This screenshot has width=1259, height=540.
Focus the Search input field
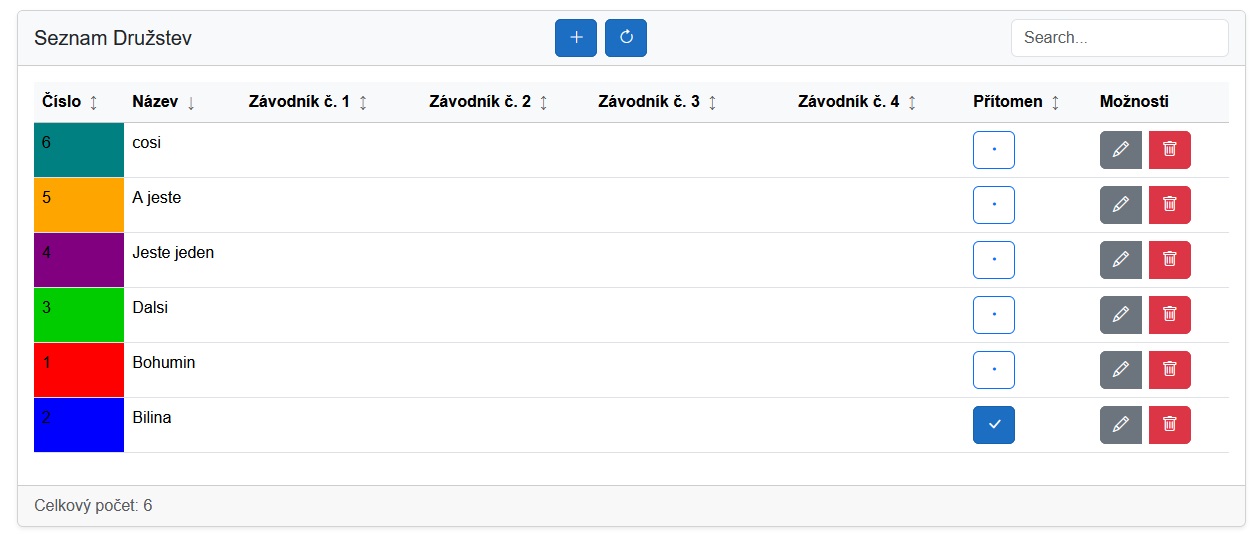pyautogui.click(x=1120, y=38)
